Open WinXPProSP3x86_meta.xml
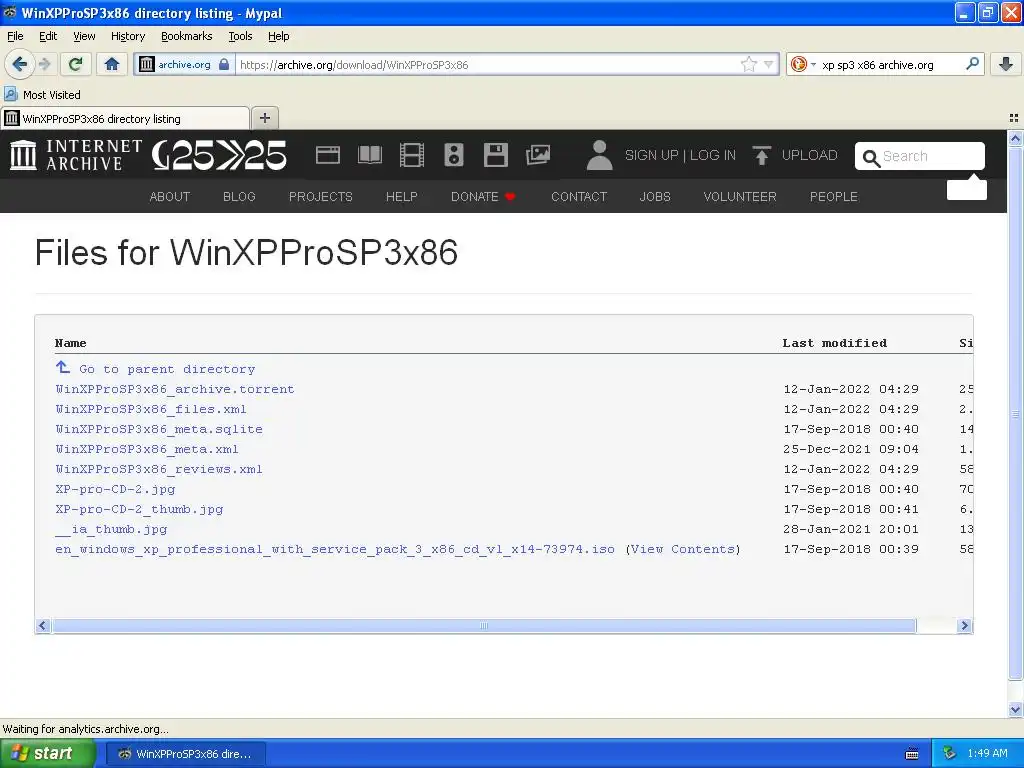The width and height of the screenshot is (1024, 768). click(x=147, y=449)
